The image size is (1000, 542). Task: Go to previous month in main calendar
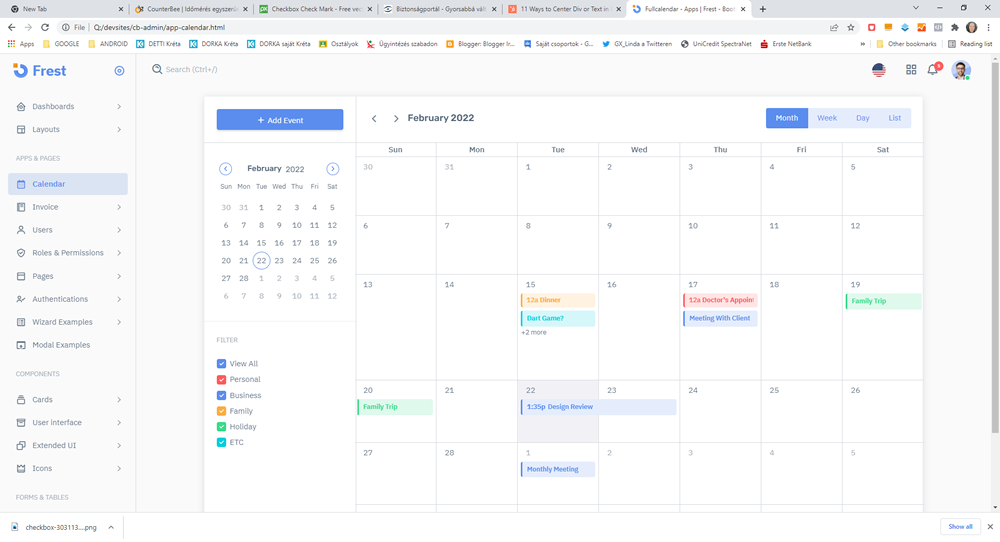[x=374, y=119]
